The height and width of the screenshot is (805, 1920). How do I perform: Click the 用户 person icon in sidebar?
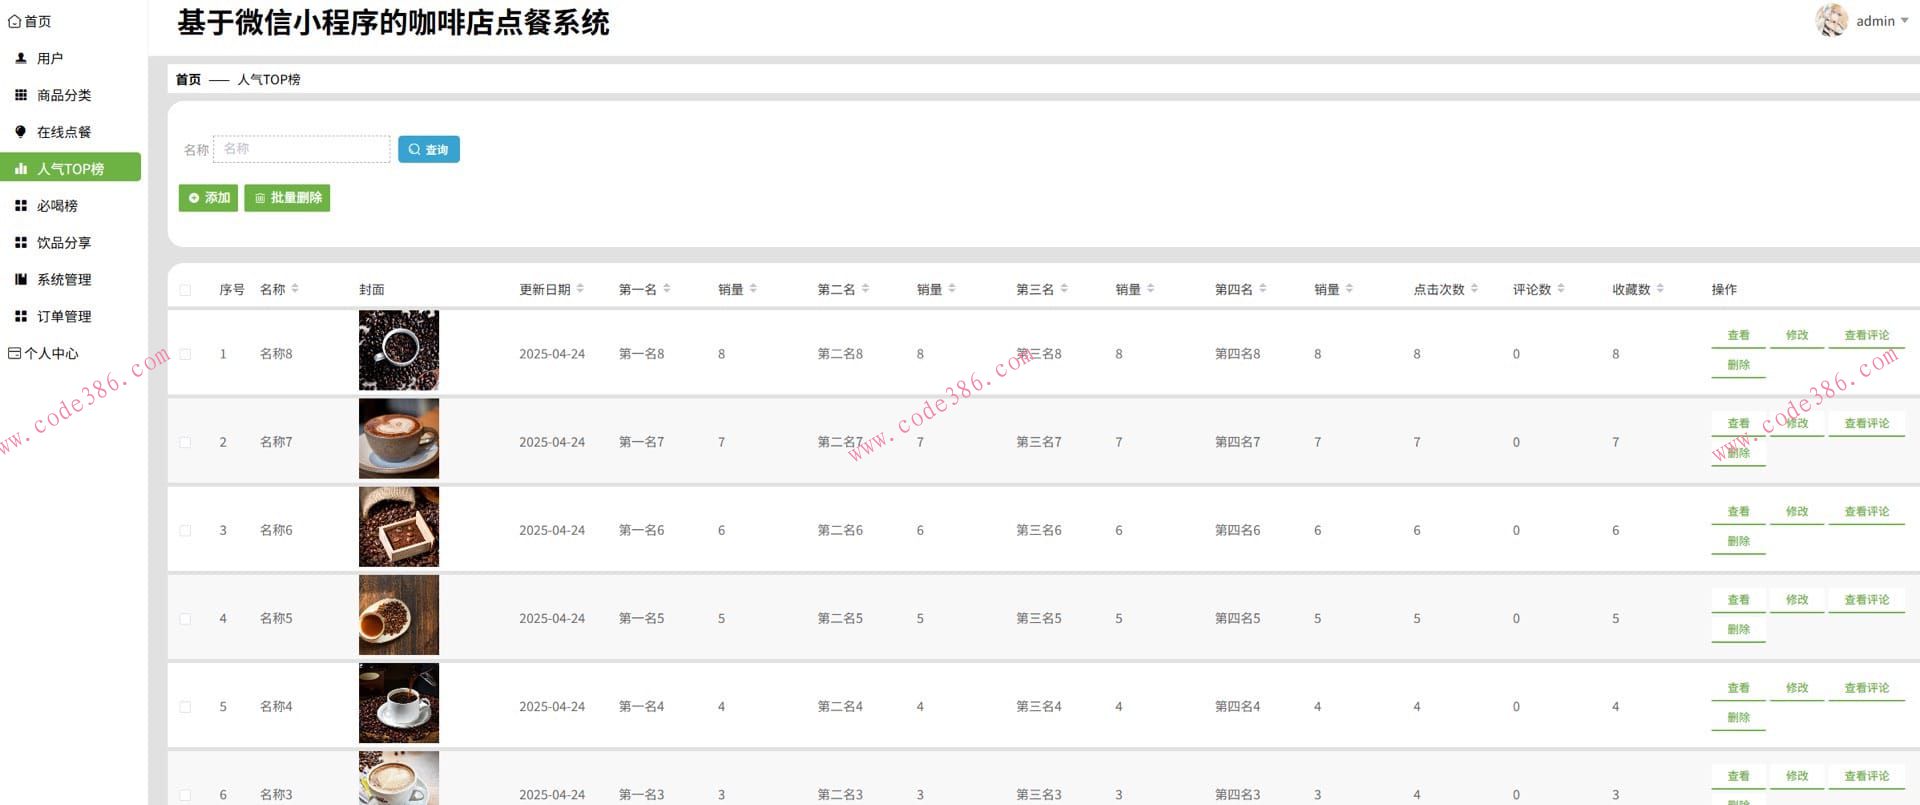point(21,58)
